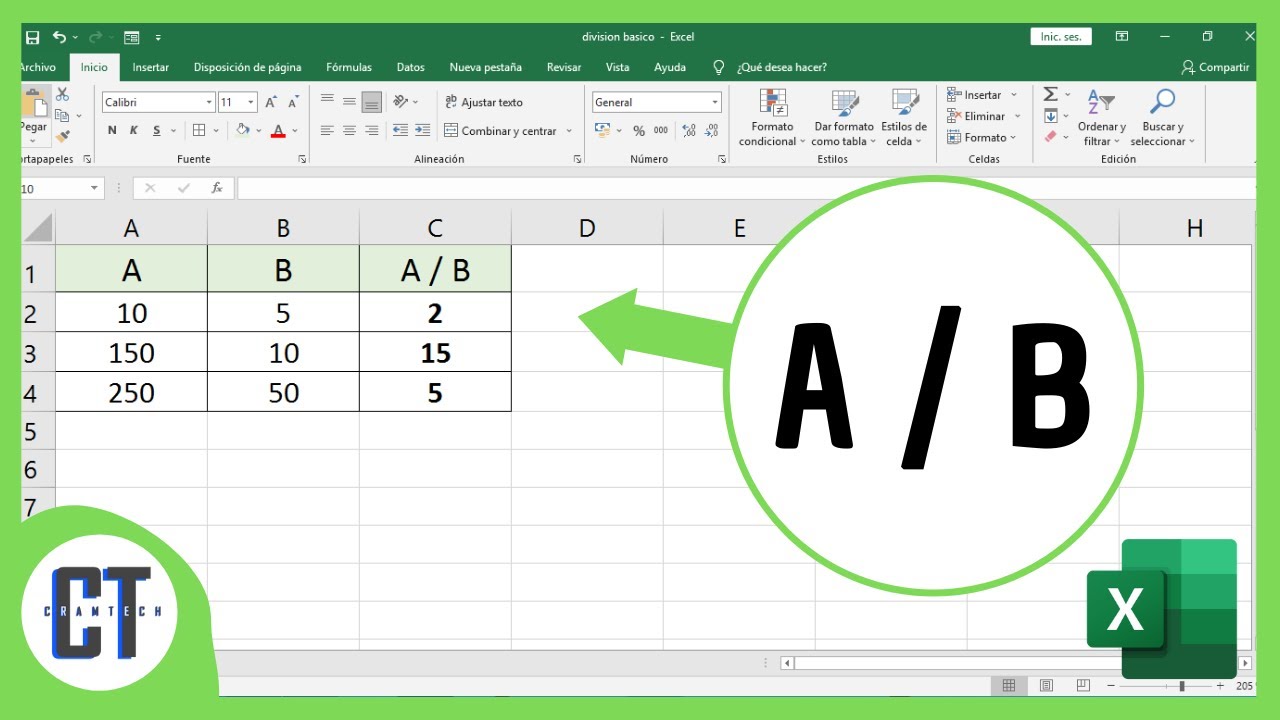Click Insertar in the Celdas group

981,95
